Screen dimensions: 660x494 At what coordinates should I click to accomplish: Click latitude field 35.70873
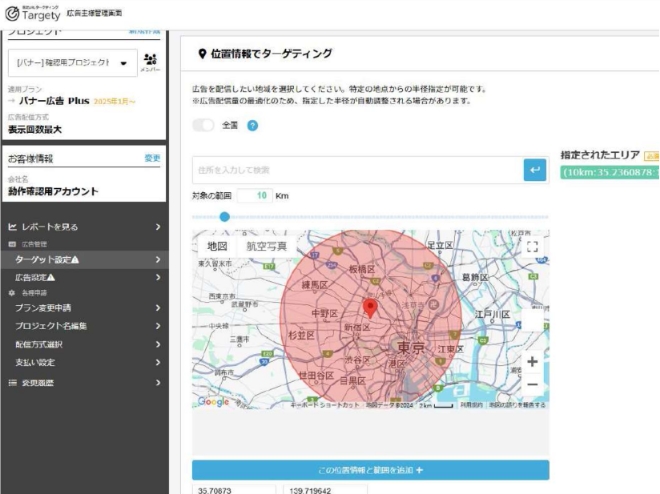point(234,490)
